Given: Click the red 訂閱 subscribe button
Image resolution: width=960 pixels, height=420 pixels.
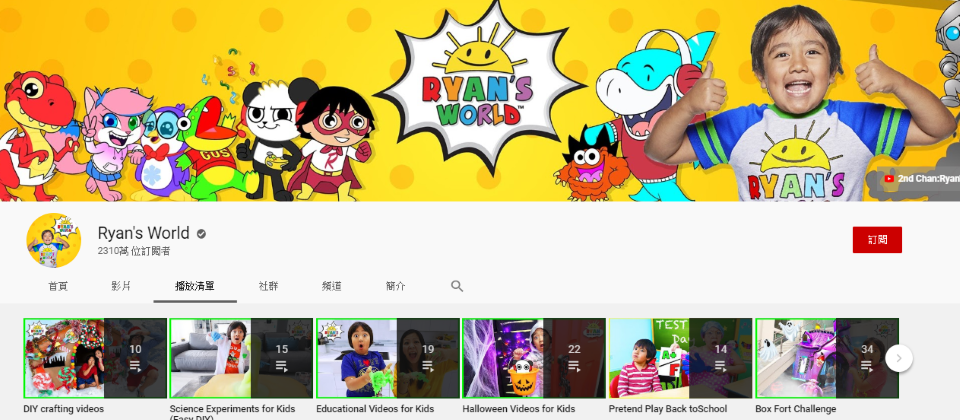Looking at the screenshot, I should (x=877, y=240).
